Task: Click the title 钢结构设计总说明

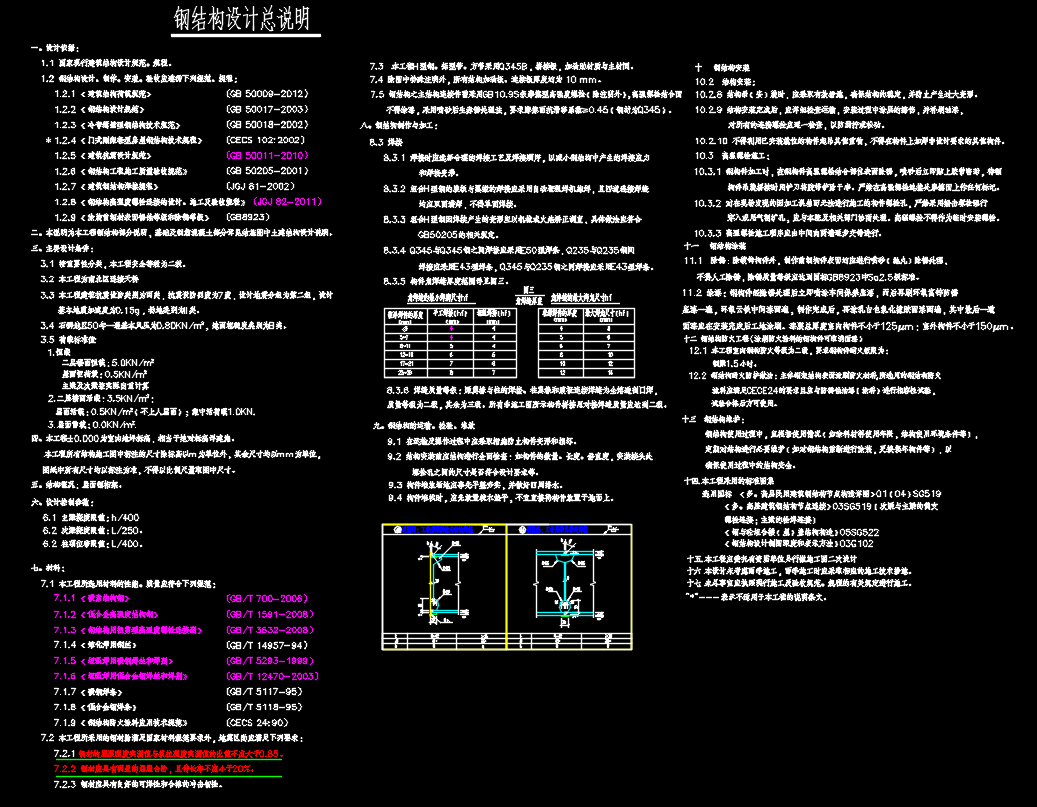Action: (242, 19)
